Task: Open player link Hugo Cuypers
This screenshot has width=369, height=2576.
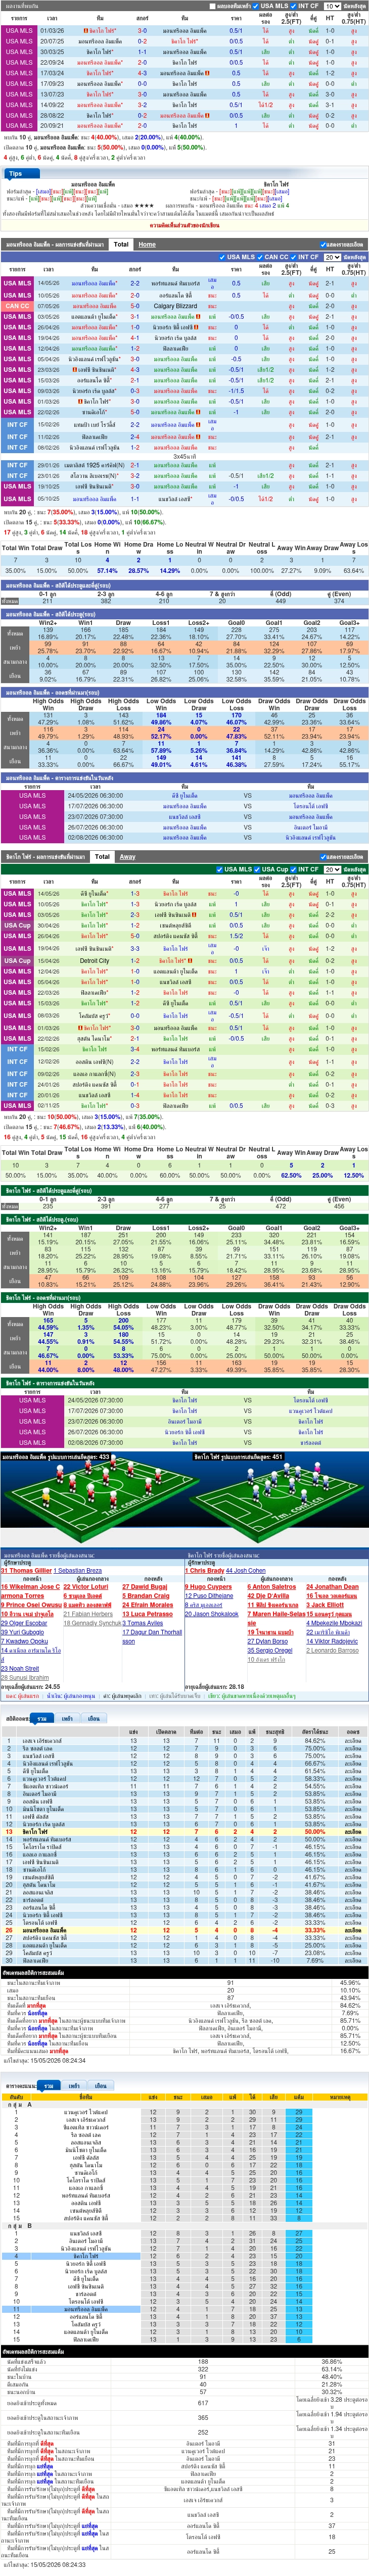Action: point(208,1586)
